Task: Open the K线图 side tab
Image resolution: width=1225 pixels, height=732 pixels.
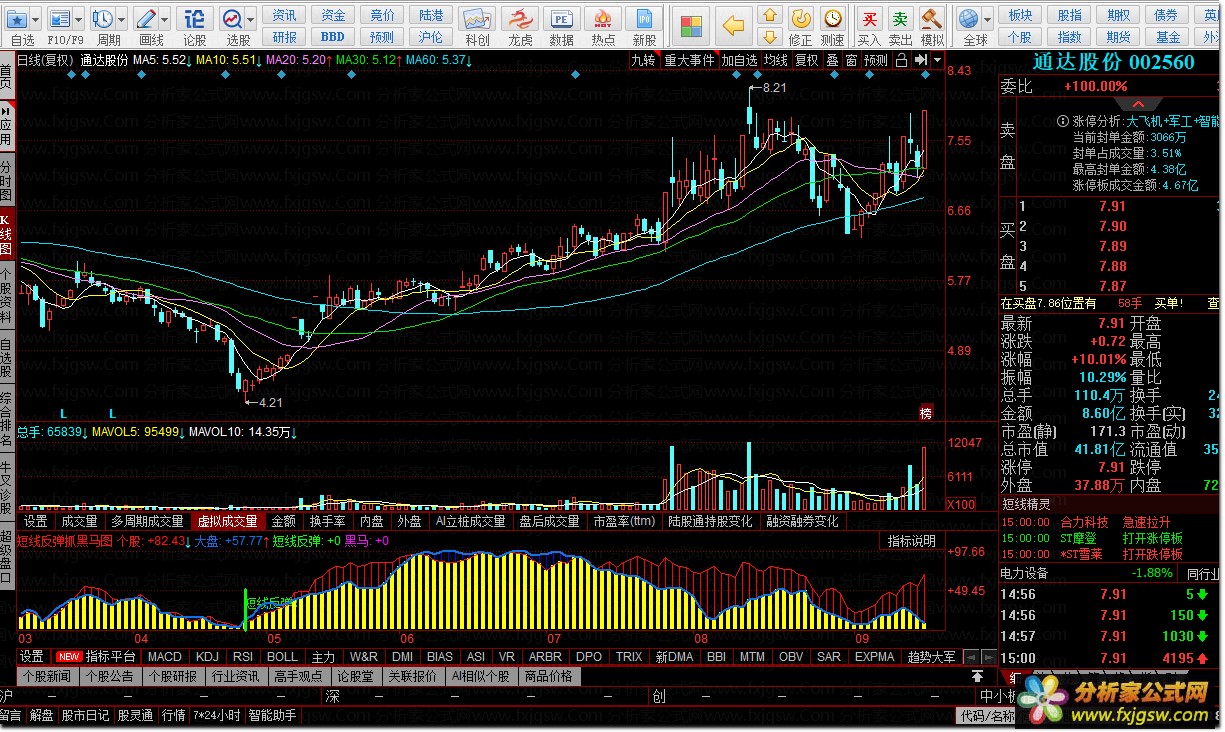Action: click(x=7, y=232)
